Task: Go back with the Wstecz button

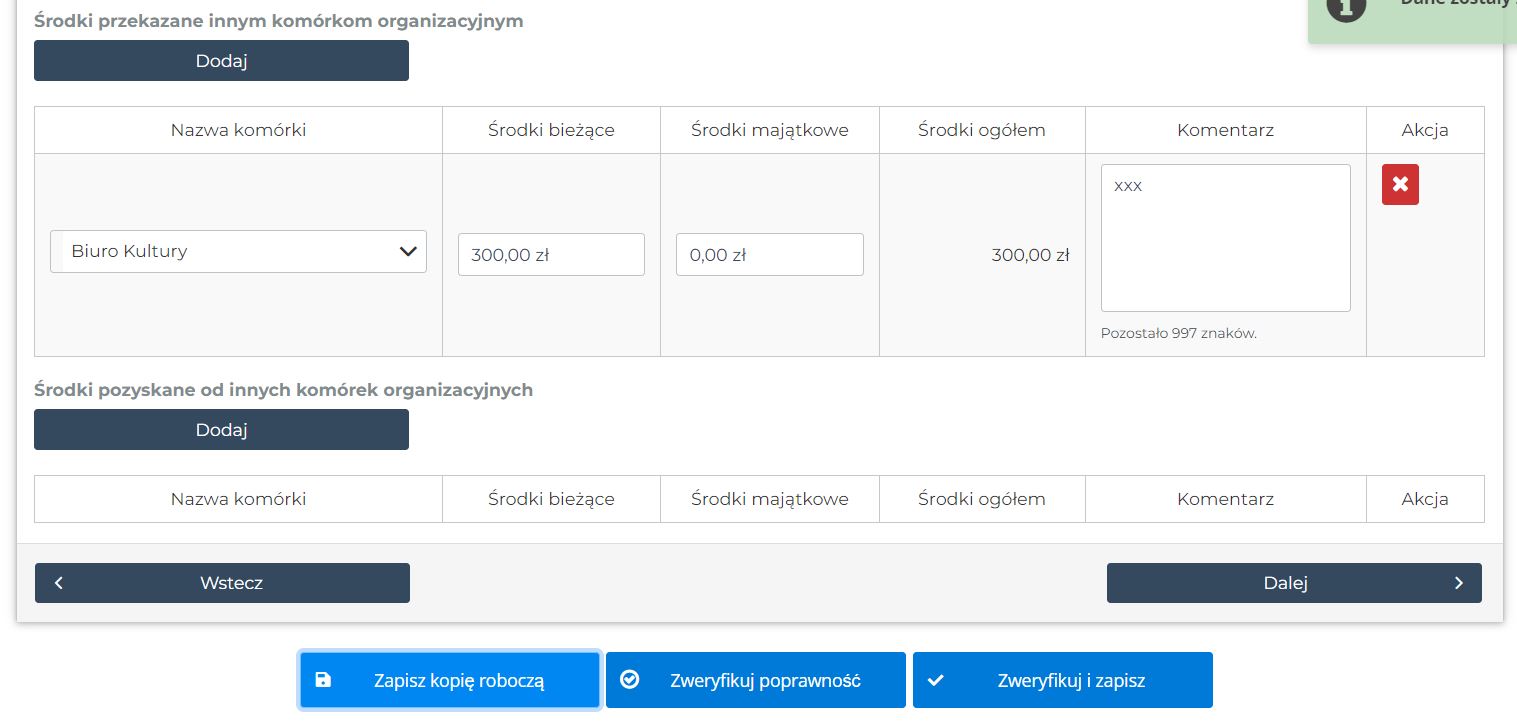Action: coord(222,583)
